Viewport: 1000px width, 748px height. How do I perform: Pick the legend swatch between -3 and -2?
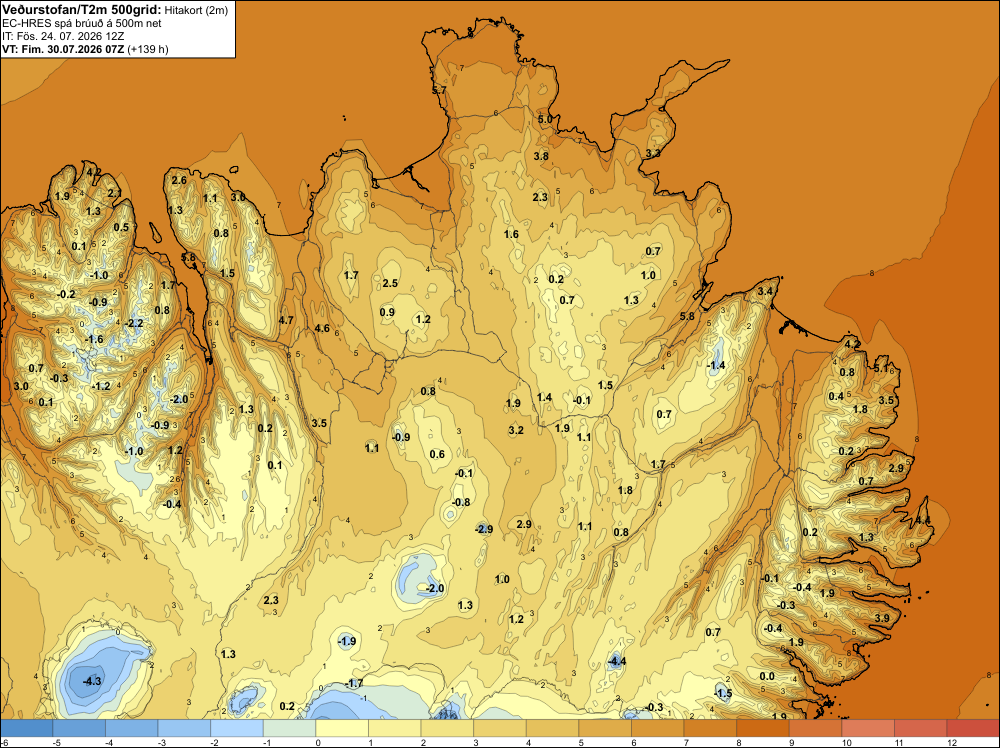click(184, 728)
